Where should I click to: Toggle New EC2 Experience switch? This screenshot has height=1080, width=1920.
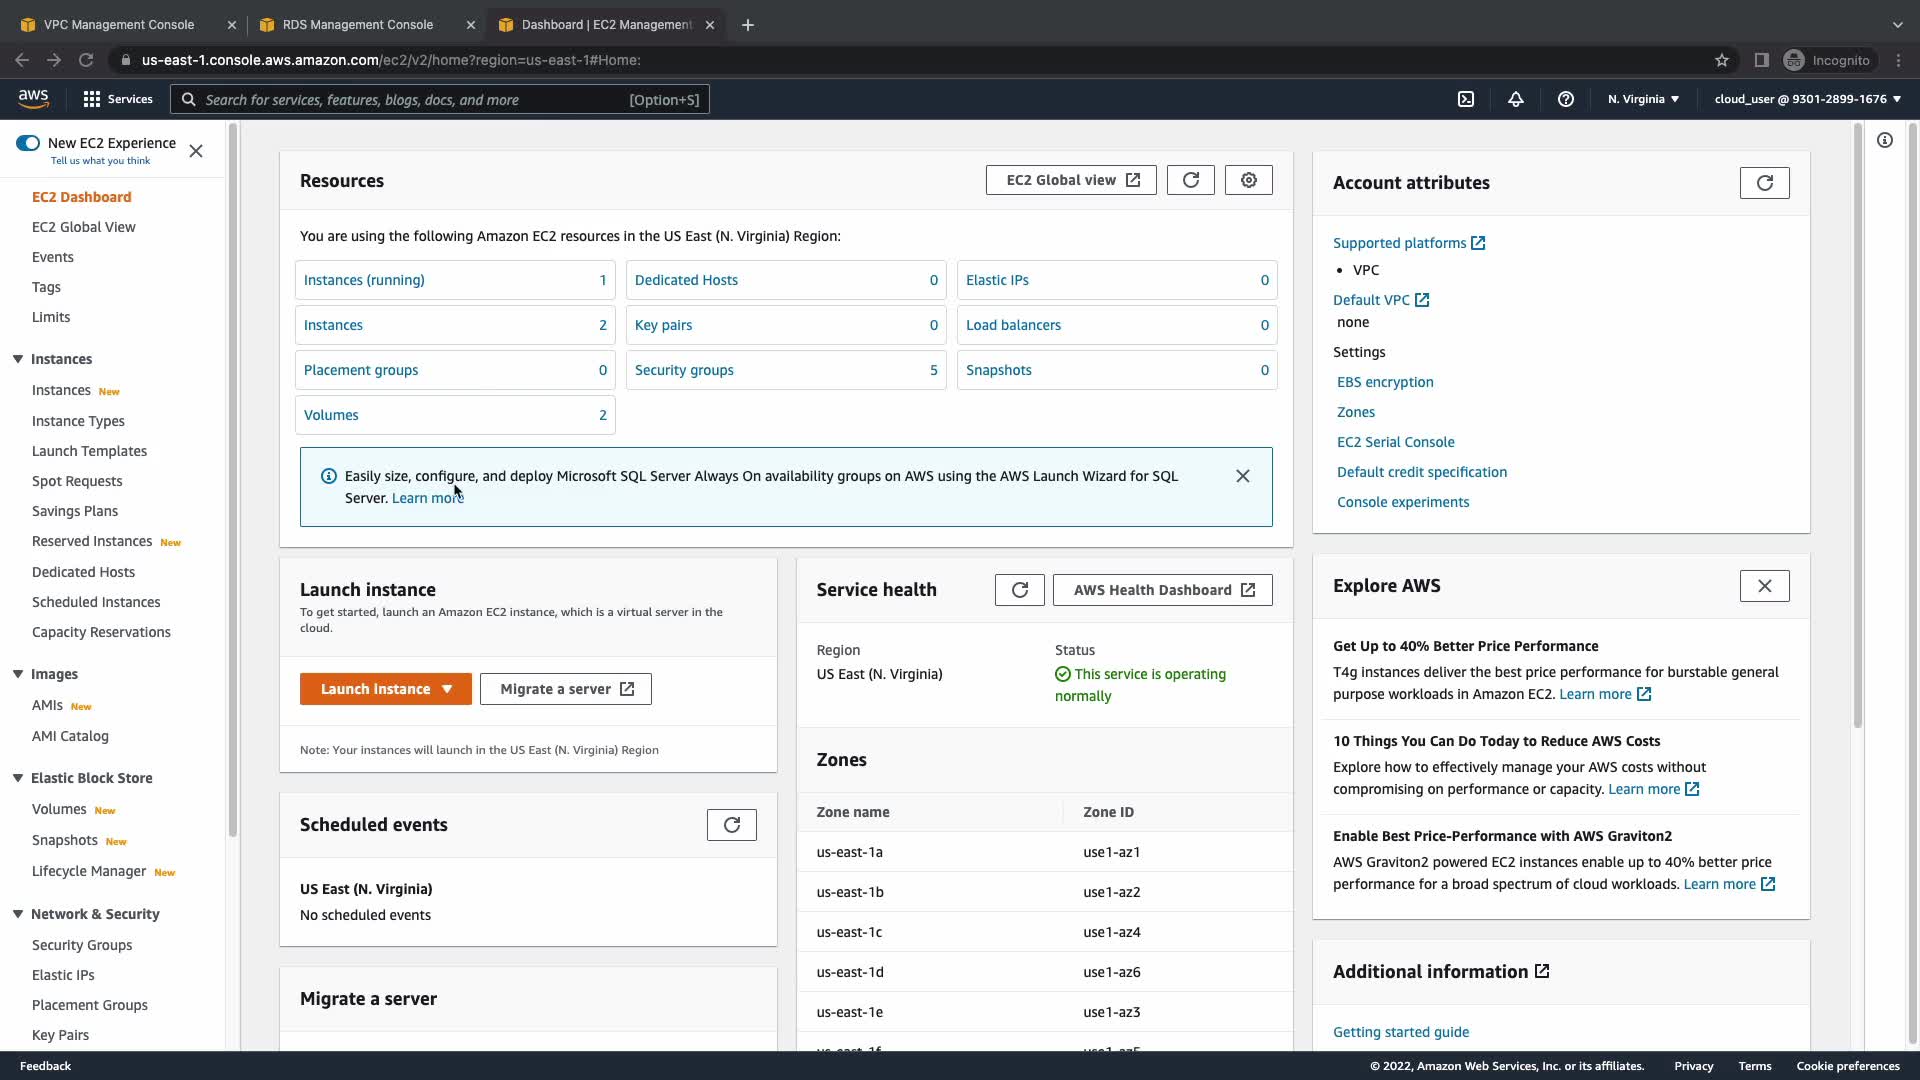(28, 143)
